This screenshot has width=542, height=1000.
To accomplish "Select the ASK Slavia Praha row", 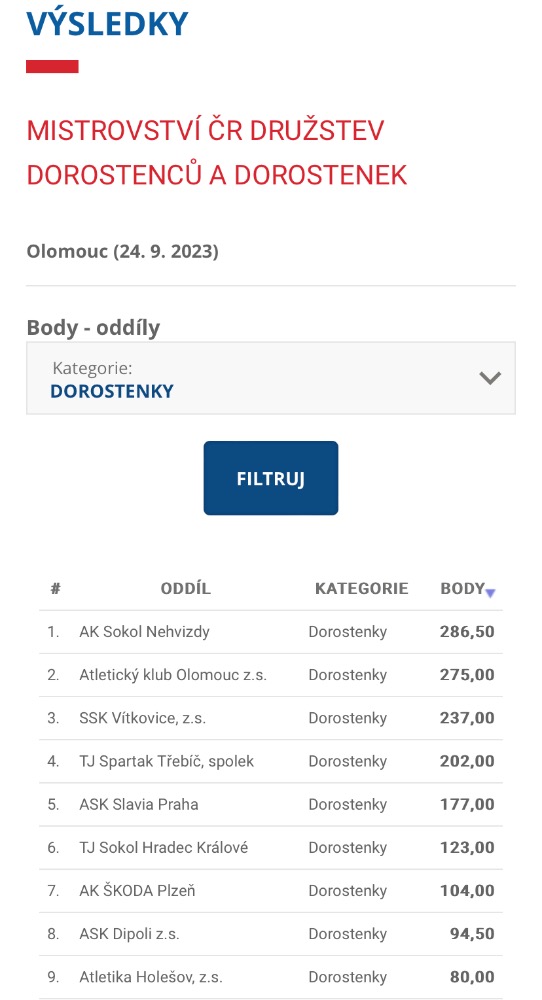I will (271, 804).
